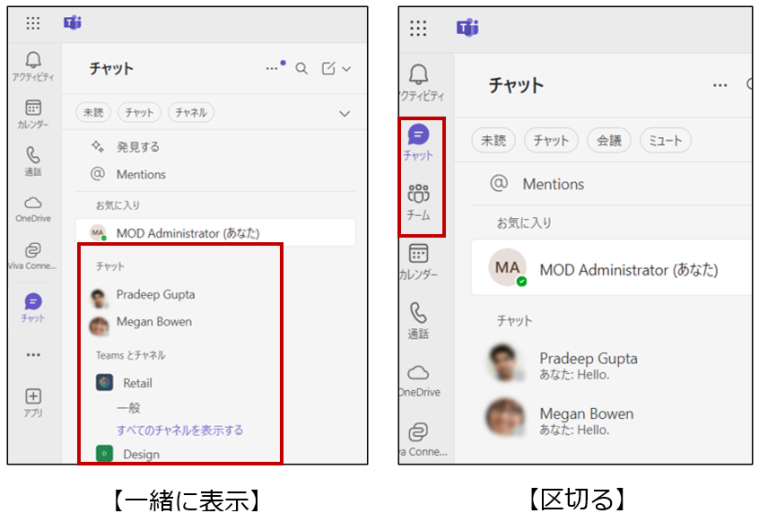Image resolution: width=768 pixels, height=513 pixels.
Task: Select 未読 filter in left screenshot
Action: click(x=93, y=113)
